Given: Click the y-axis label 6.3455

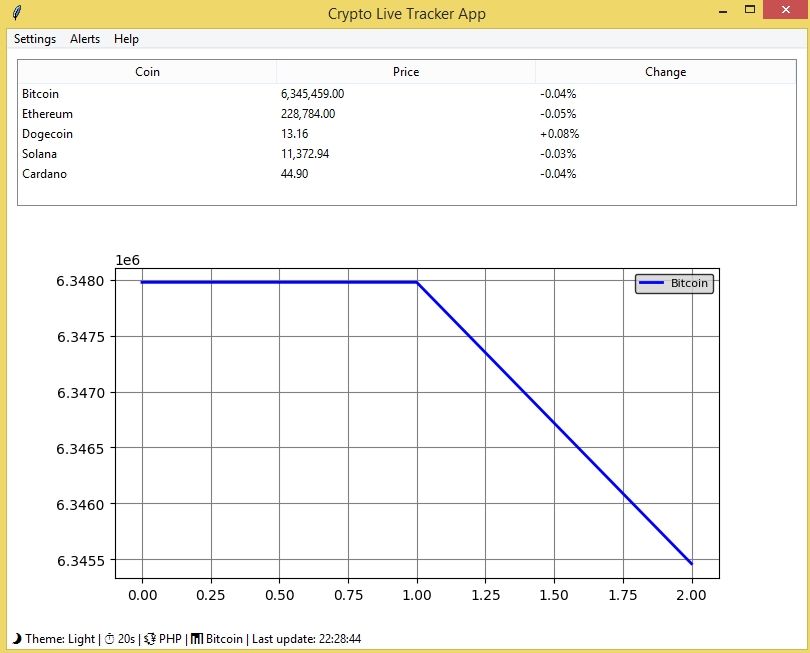Looking at the screenshot, I should point(81,561).
